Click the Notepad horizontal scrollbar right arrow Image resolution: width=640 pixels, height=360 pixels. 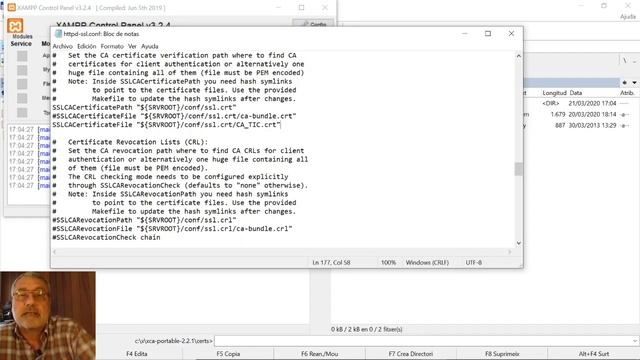click(x=509, y=252)
